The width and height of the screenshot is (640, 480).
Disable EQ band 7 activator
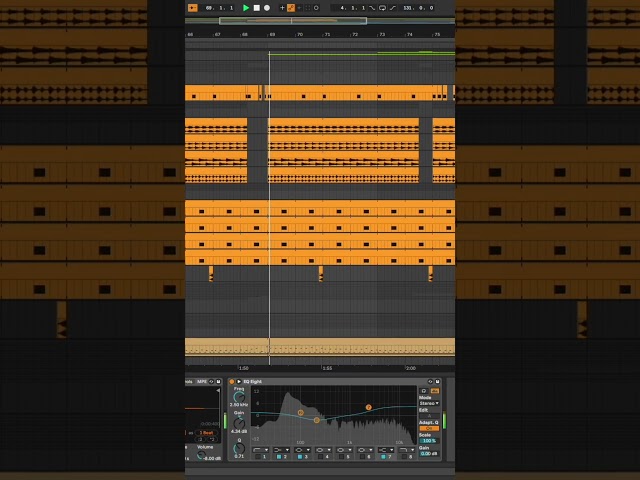pyautogui.click(x=383, y=457)
